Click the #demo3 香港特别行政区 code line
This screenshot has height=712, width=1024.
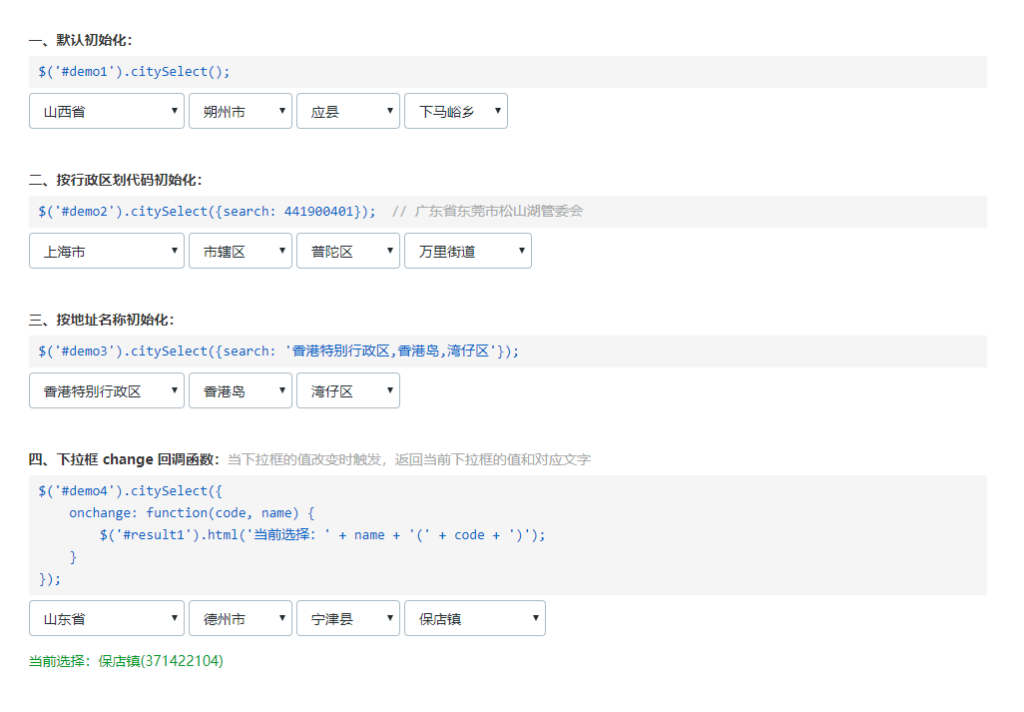[279, 351]
